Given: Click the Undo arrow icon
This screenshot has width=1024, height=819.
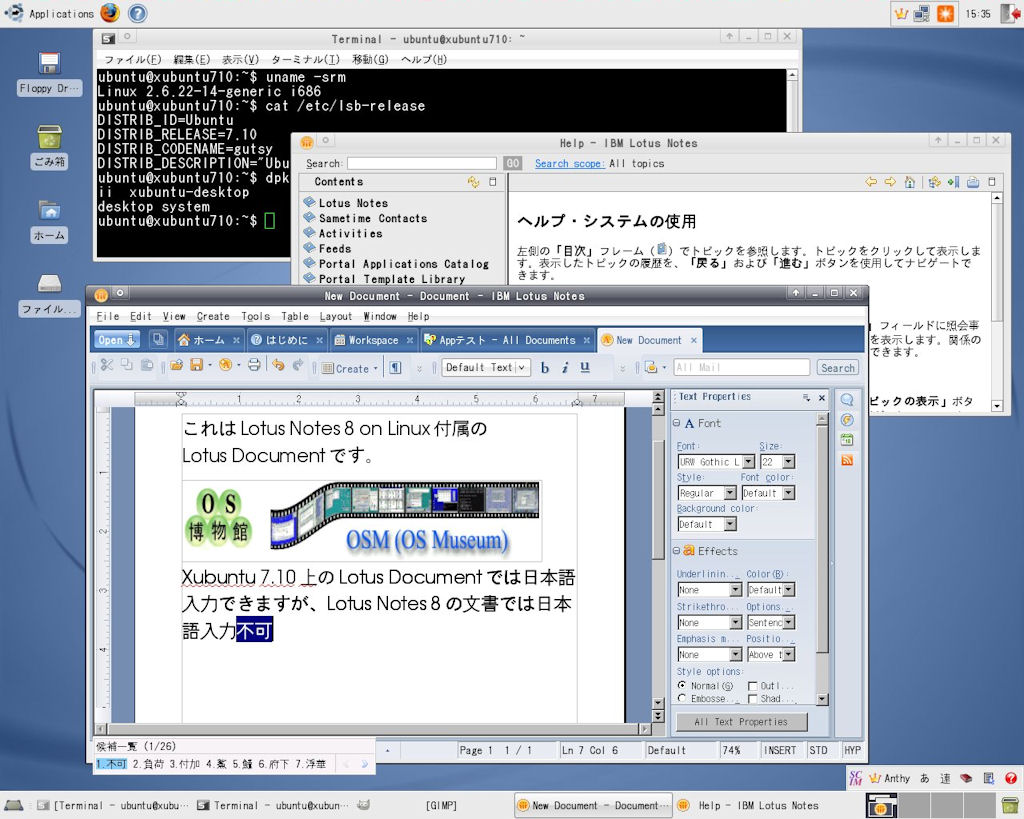Looking at the screenshot, I should pyautogui.click(x=278, y=366).
